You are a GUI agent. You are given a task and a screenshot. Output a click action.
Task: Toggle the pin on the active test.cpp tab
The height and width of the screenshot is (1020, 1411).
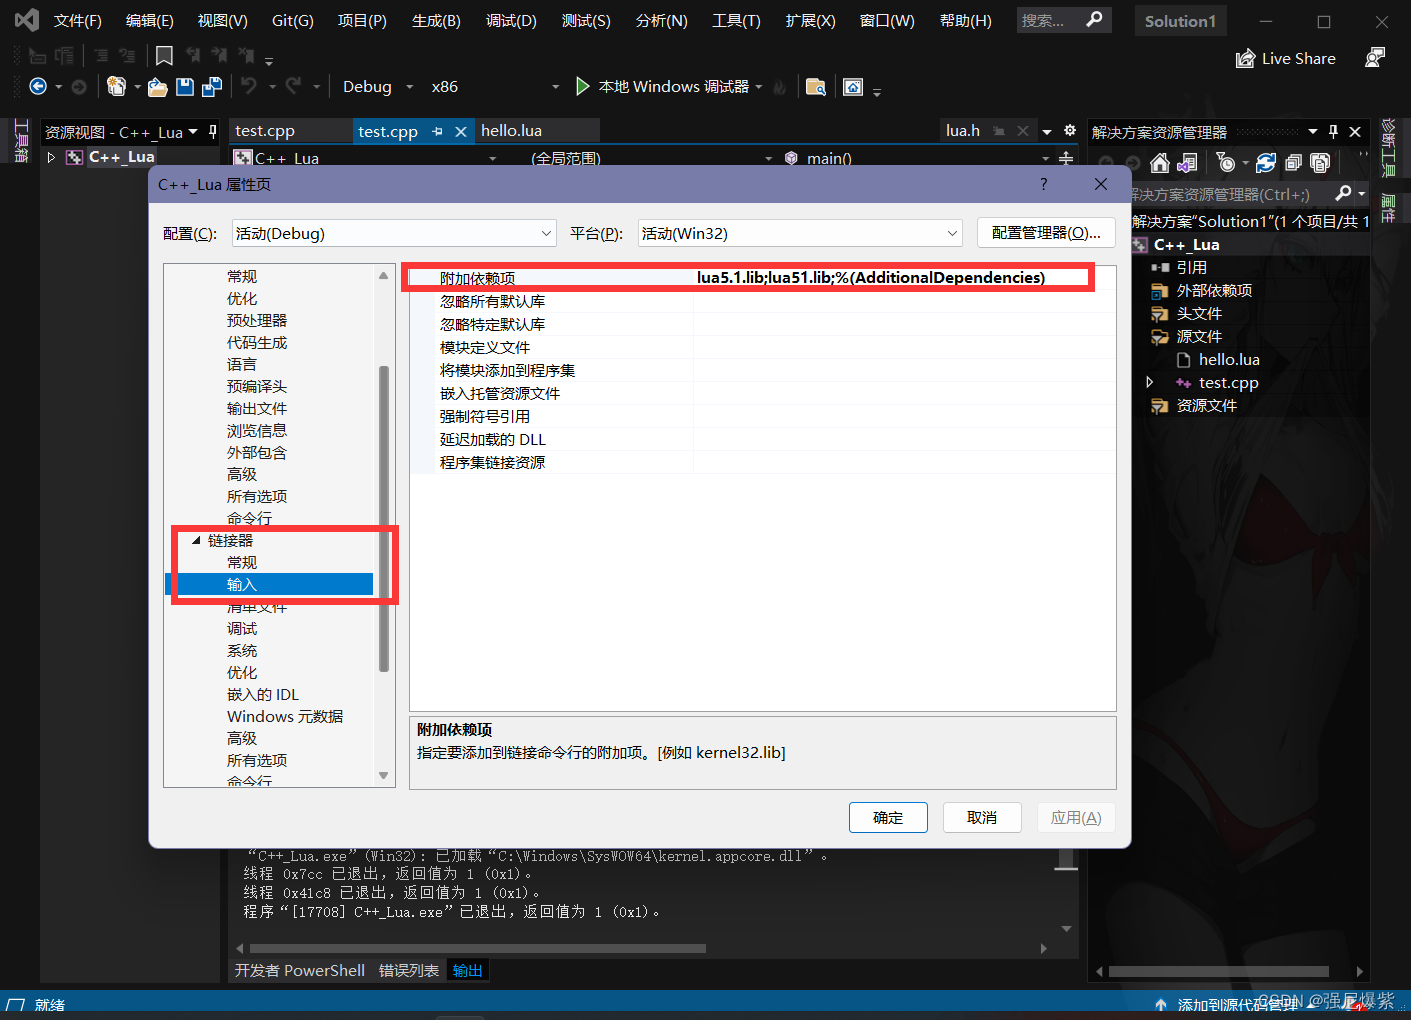pyautogui.click(x=437, y=131)
